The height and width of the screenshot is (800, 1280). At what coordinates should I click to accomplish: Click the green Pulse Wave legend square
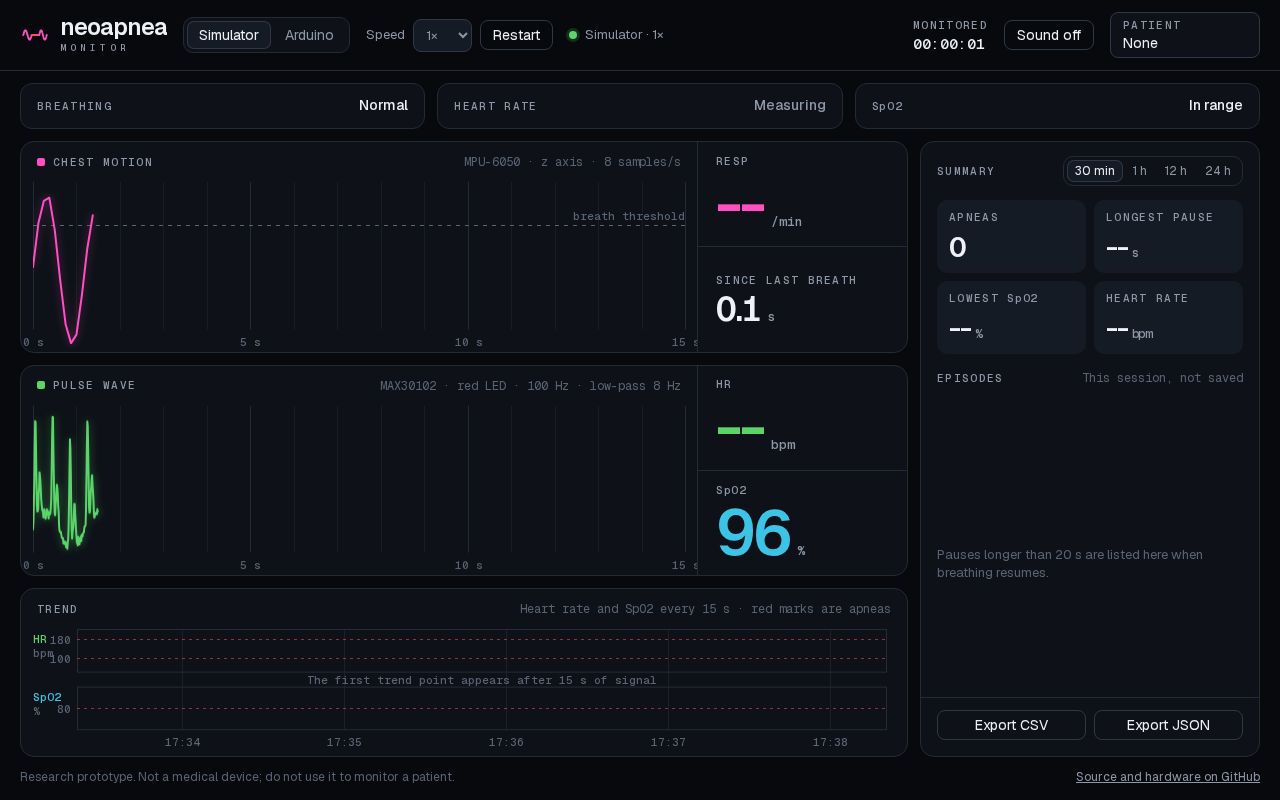41,385
